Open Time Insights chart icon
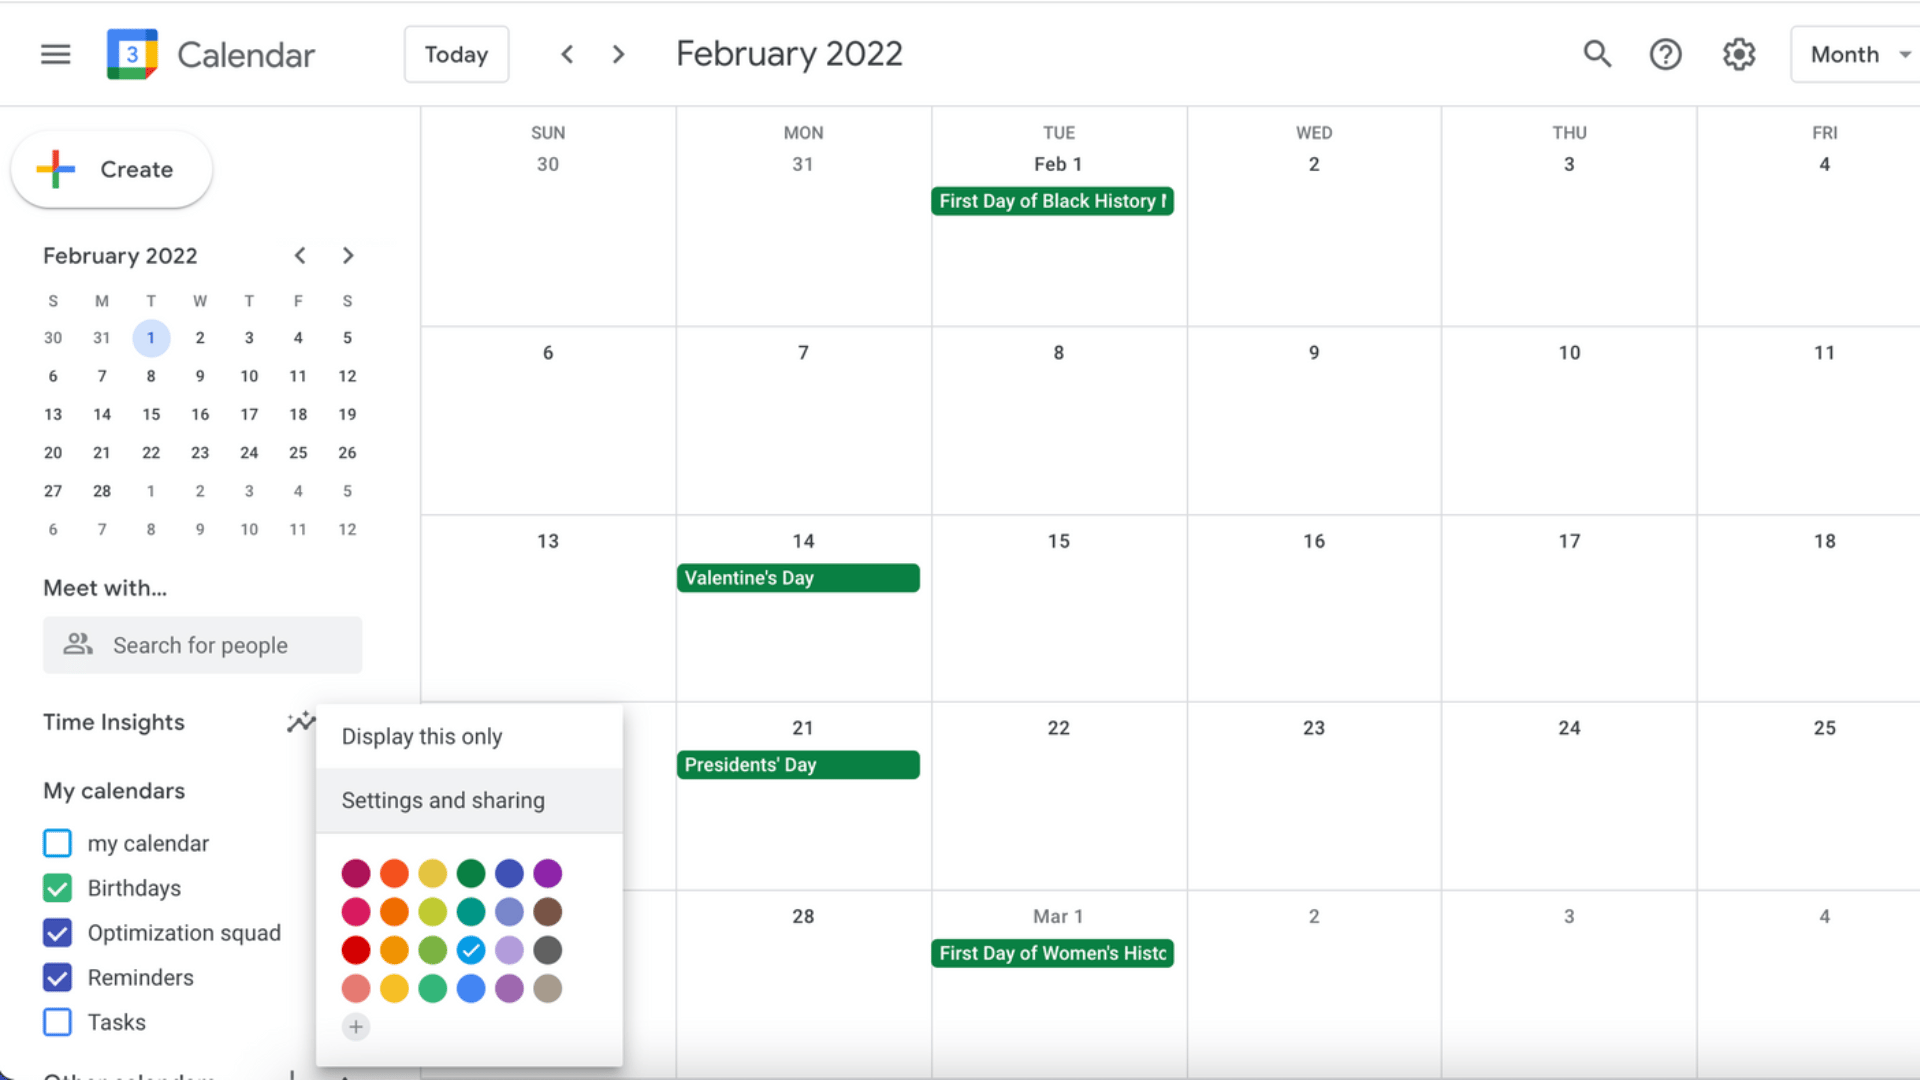1920x1080 pixels. [300, 721]
